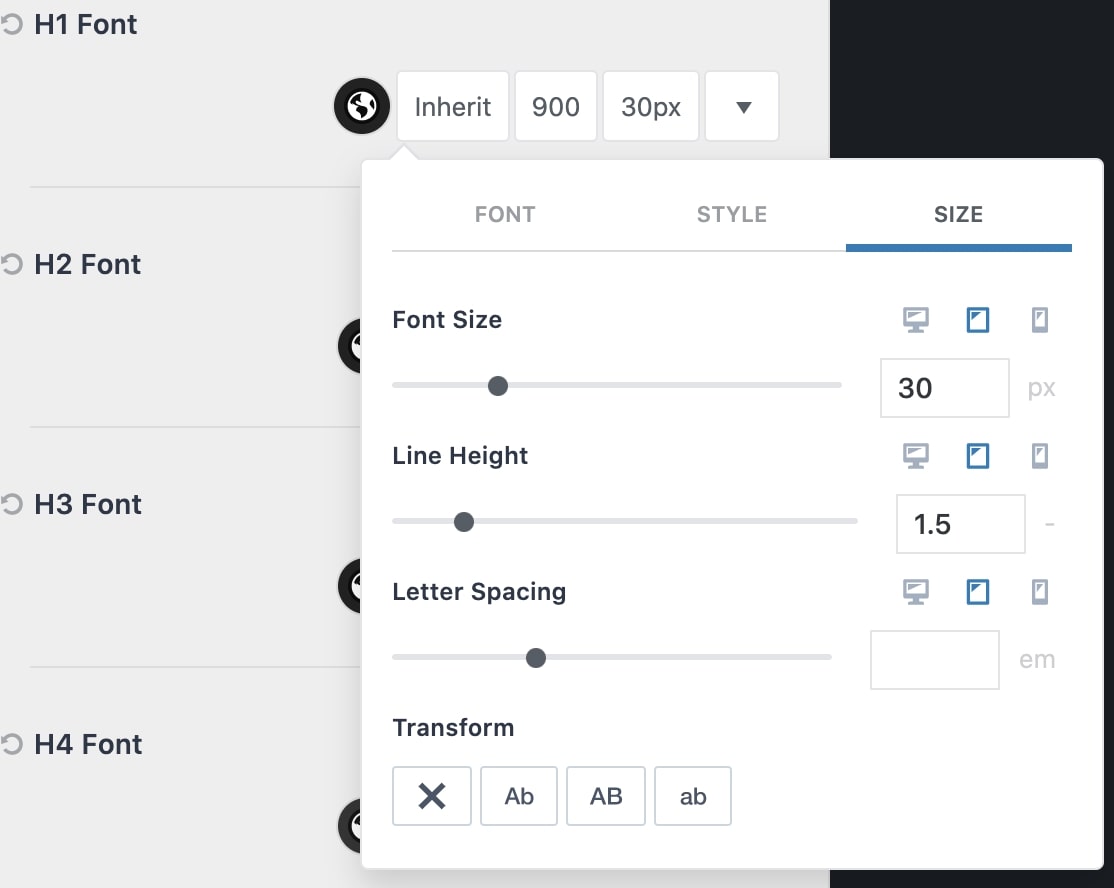
Task: Click the Letter Spacing em input field
Action: pos(935,660)
